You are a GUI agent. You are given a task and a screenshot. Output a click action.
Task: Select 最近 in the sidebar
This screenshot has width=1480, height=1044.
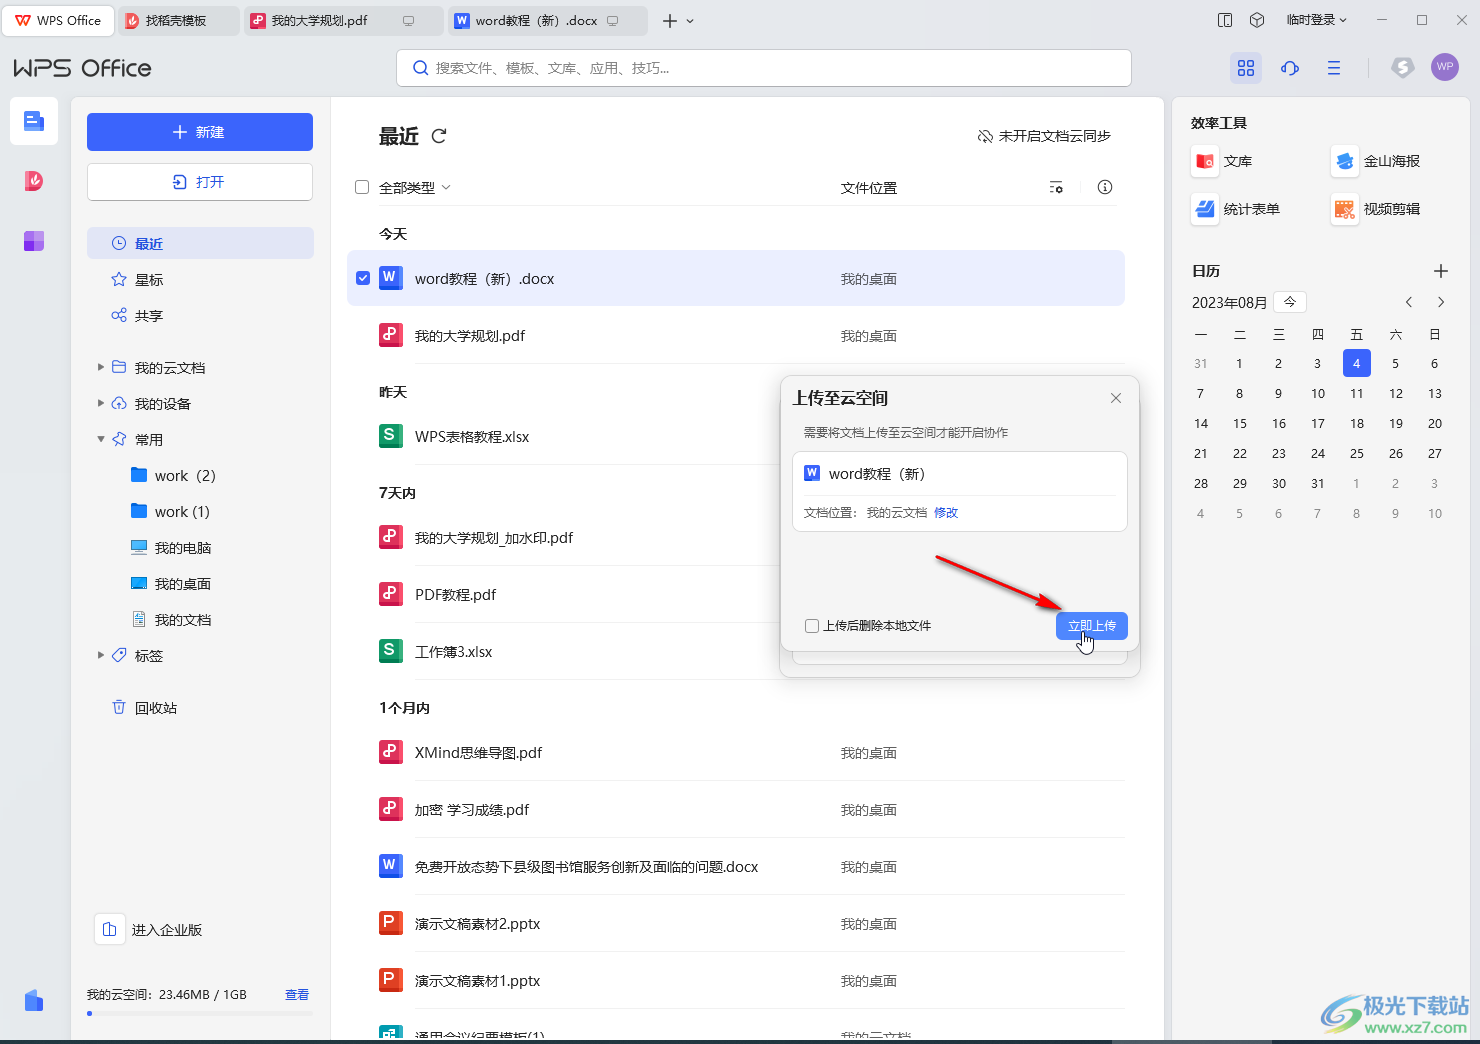pos(200,243)
